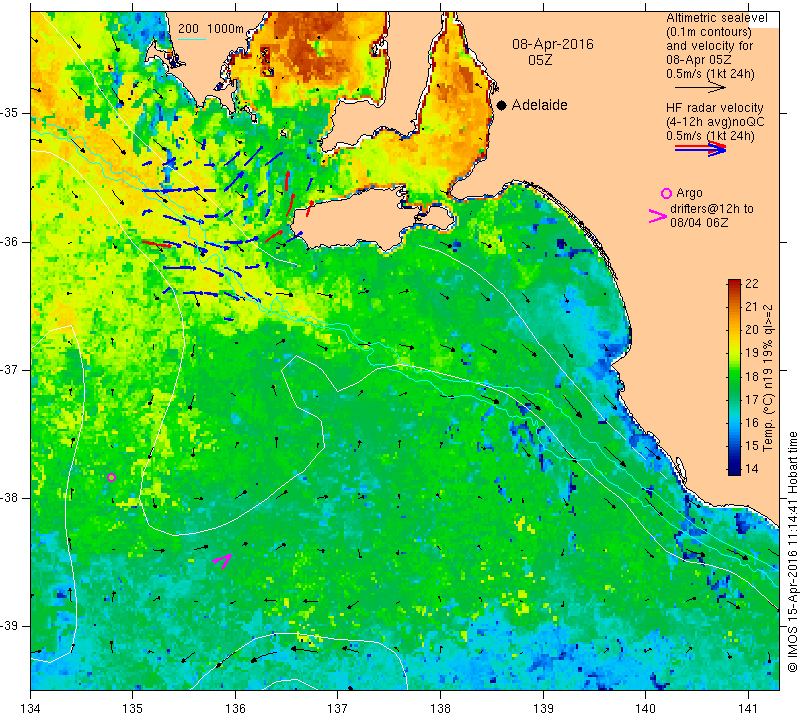800x720 pixels.
Task: Click the '(4-12h avg)noQC' legend text
Action: pos(715,122)
